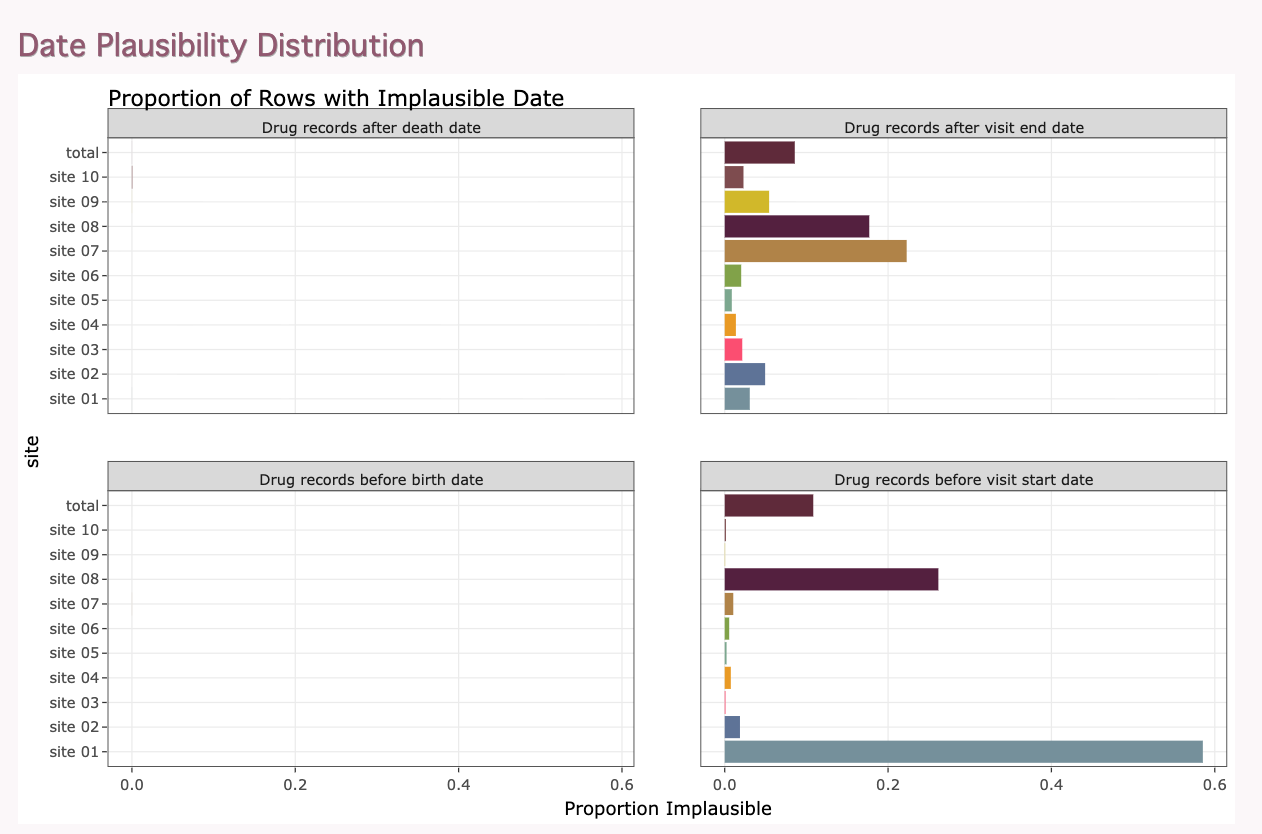Select the yellow site 09 bar in after visit end date
This screenshot has width=1262, height=834.
coord(746,201)
